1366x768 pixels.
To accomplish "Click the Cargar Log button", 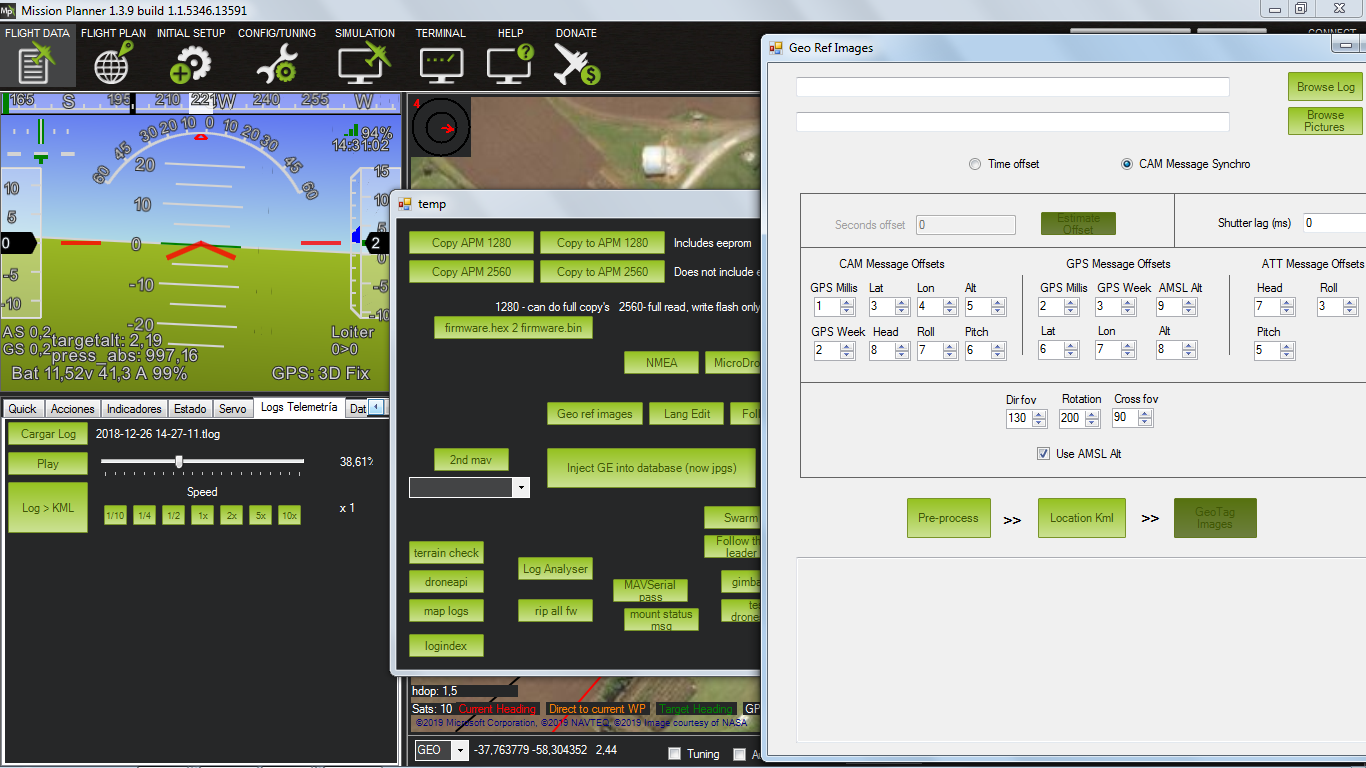I will 48,434.
